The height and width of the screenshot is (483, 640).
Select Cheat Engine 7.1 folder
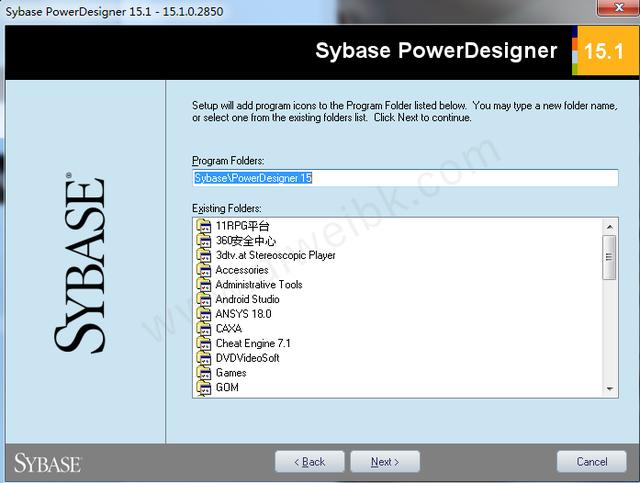(253, 343)
